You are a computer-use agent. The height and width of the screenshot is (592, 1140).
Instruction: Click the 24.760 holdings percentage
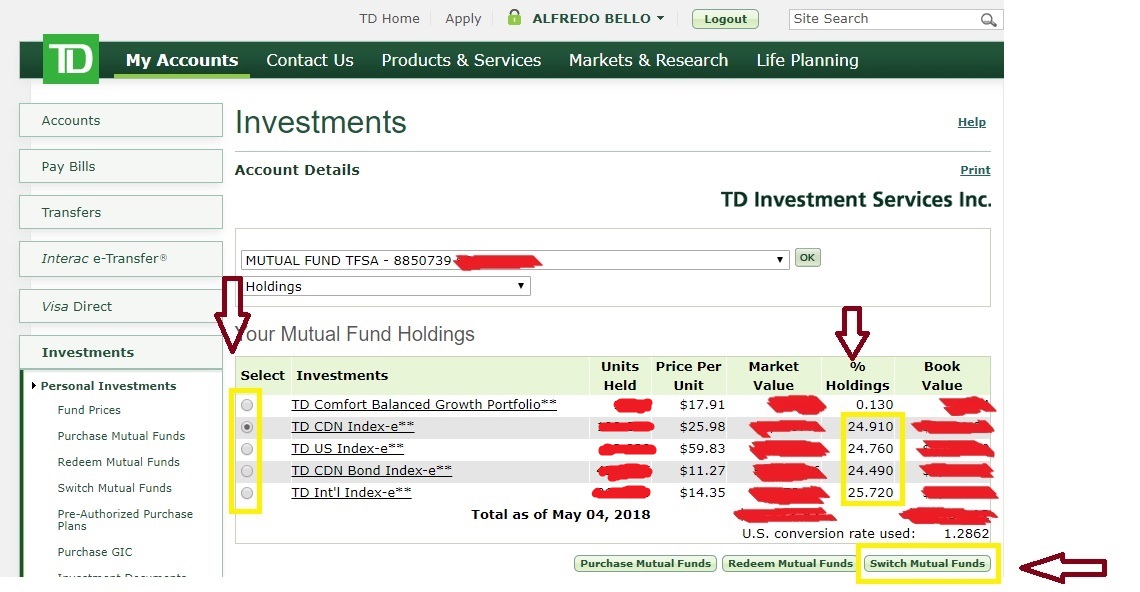coord(870,448)
